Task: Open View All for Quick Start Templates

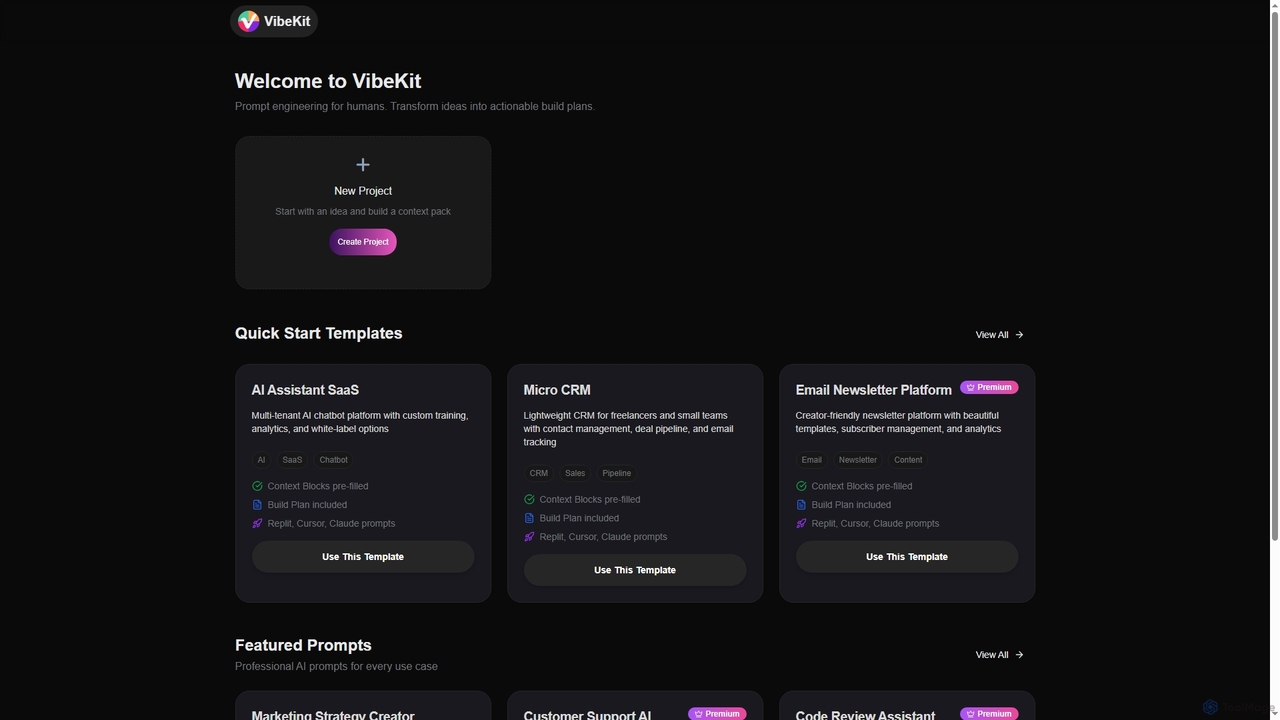Action: pyautogui.click(x=1000, y=335)
